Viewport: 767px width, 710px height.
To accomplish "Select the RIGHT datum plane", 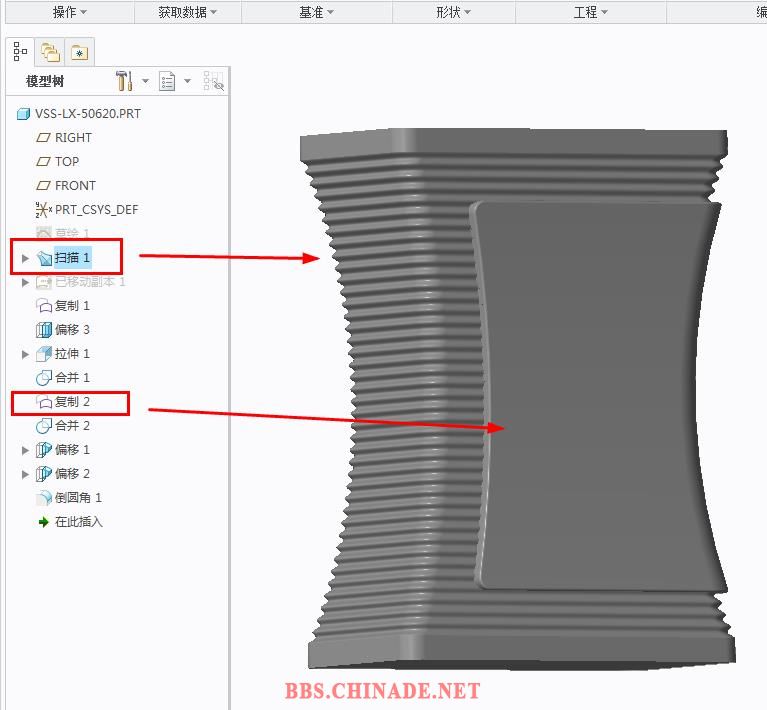I will tap(73, 137).
